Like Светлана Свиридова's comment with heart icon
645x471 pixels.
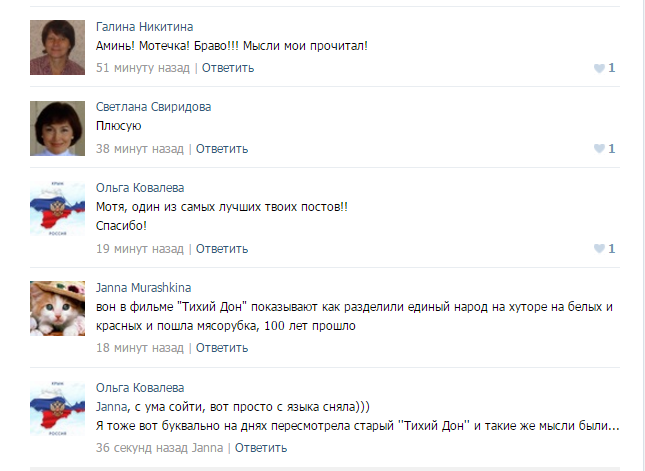pos(599,149)
